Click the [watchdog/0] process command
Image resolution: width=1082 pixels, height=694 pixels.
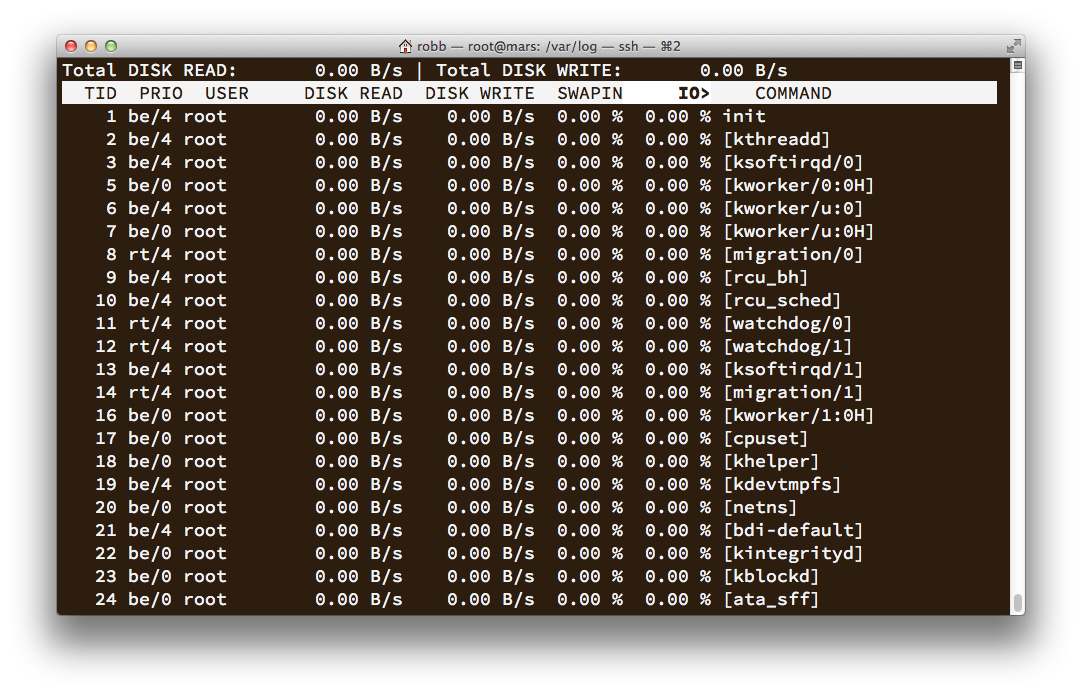(788, 323)
